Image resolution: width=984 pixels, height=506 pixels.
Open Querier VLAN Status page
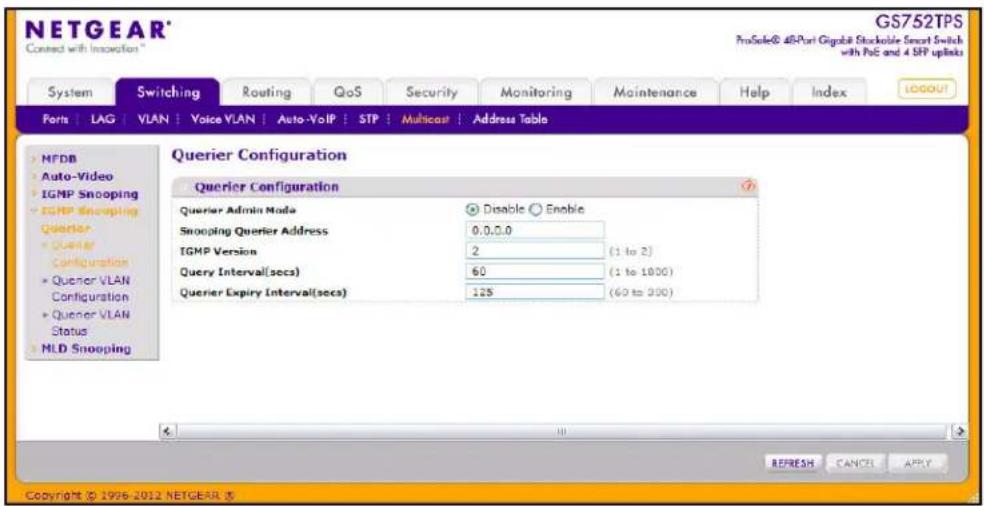tap(90, 323)
